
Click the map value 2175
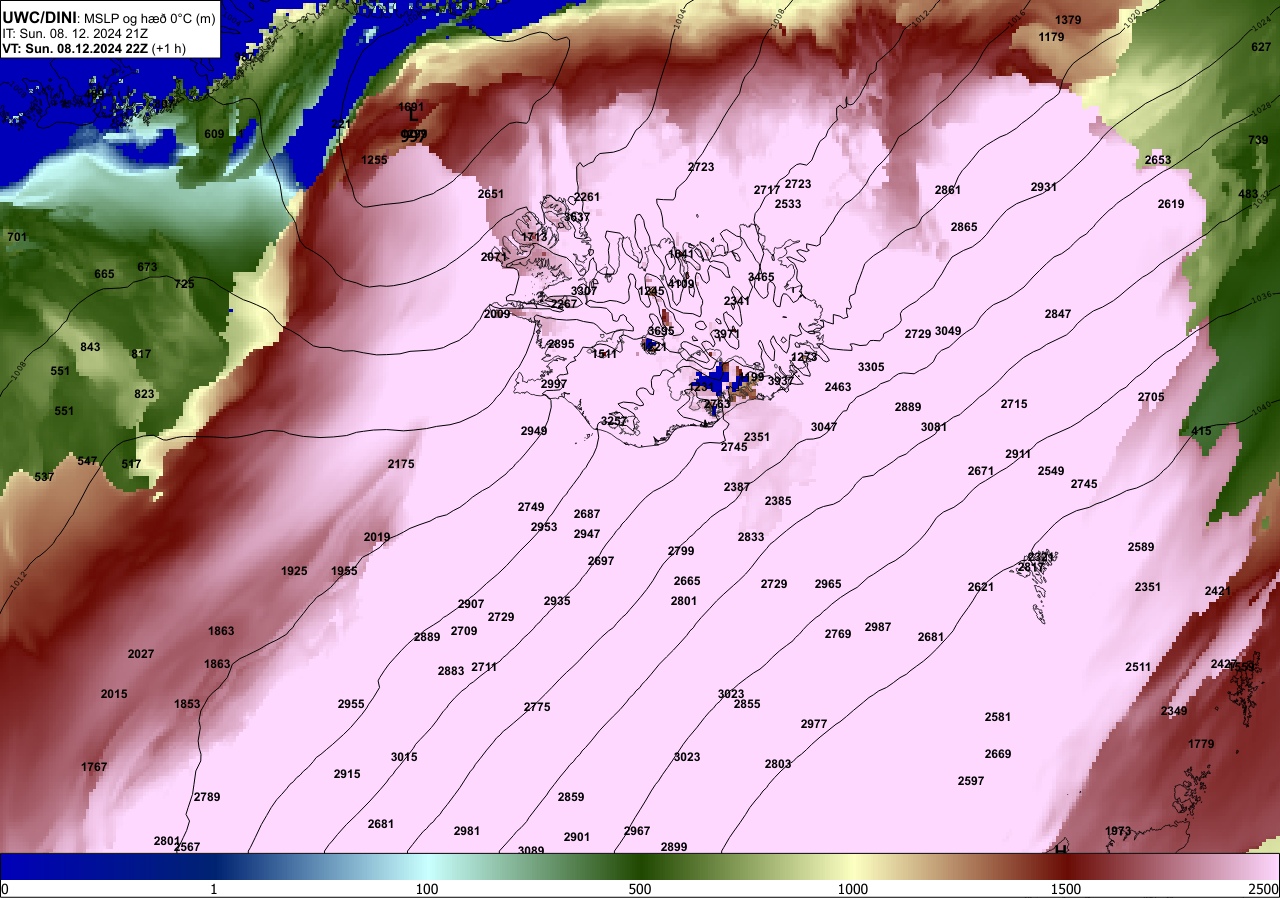[401, 464]
